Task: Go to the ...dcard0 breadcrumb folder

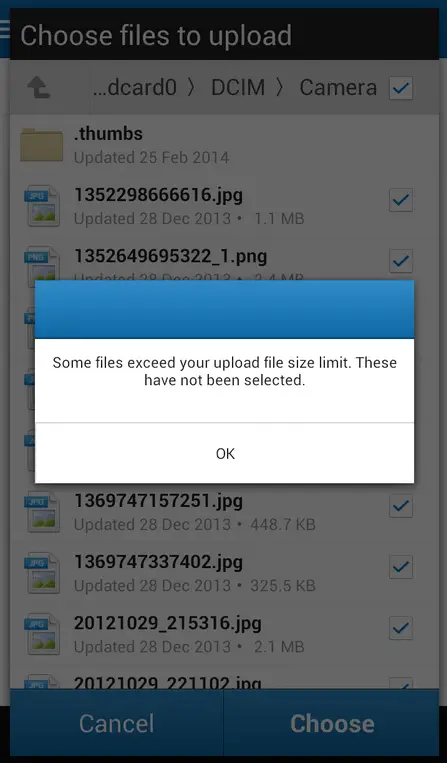Action: tap(134, 88)
